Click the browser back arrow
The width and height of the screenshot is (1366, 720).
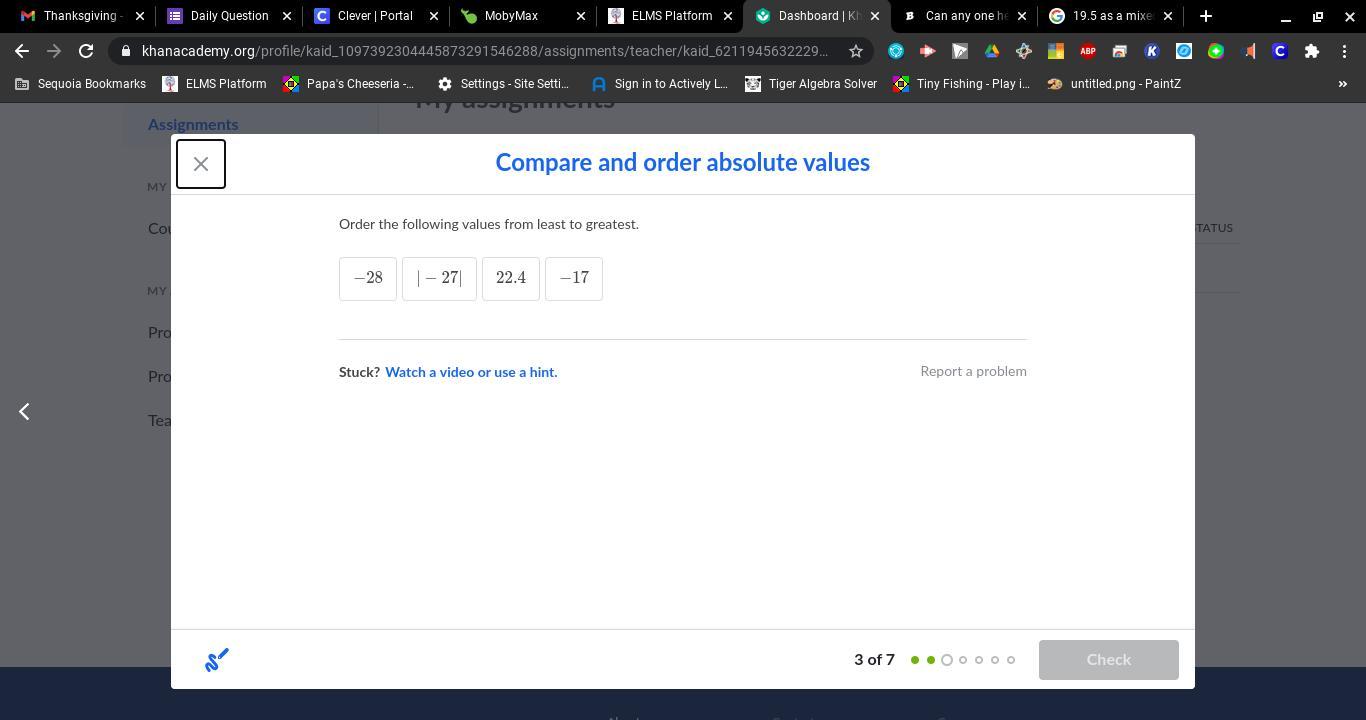22,51
